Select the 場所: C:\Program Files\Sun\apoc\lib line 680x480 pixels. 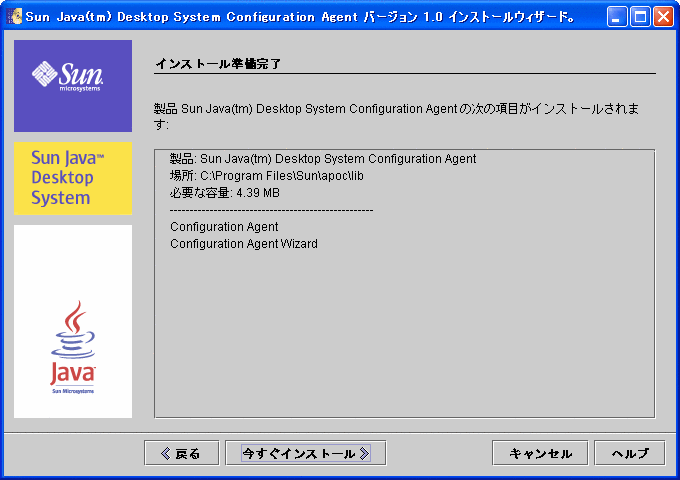[x=267, y=176]
